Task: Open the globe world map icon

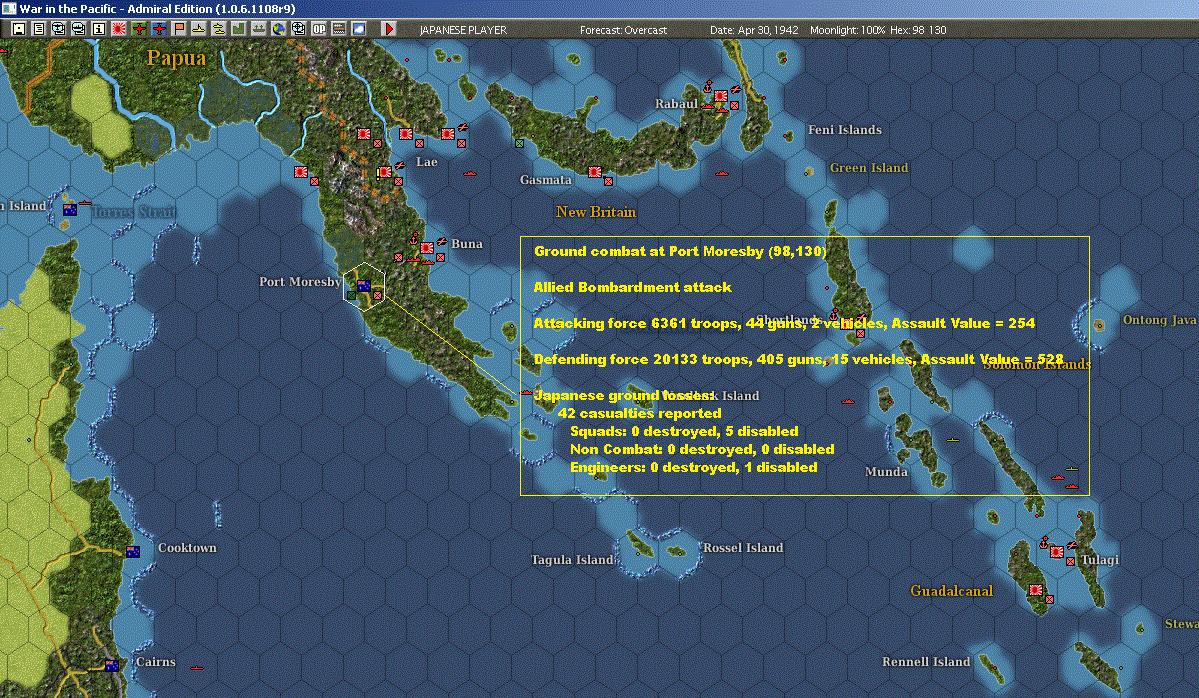Action: pyautogui.click(x=278, y=29)
